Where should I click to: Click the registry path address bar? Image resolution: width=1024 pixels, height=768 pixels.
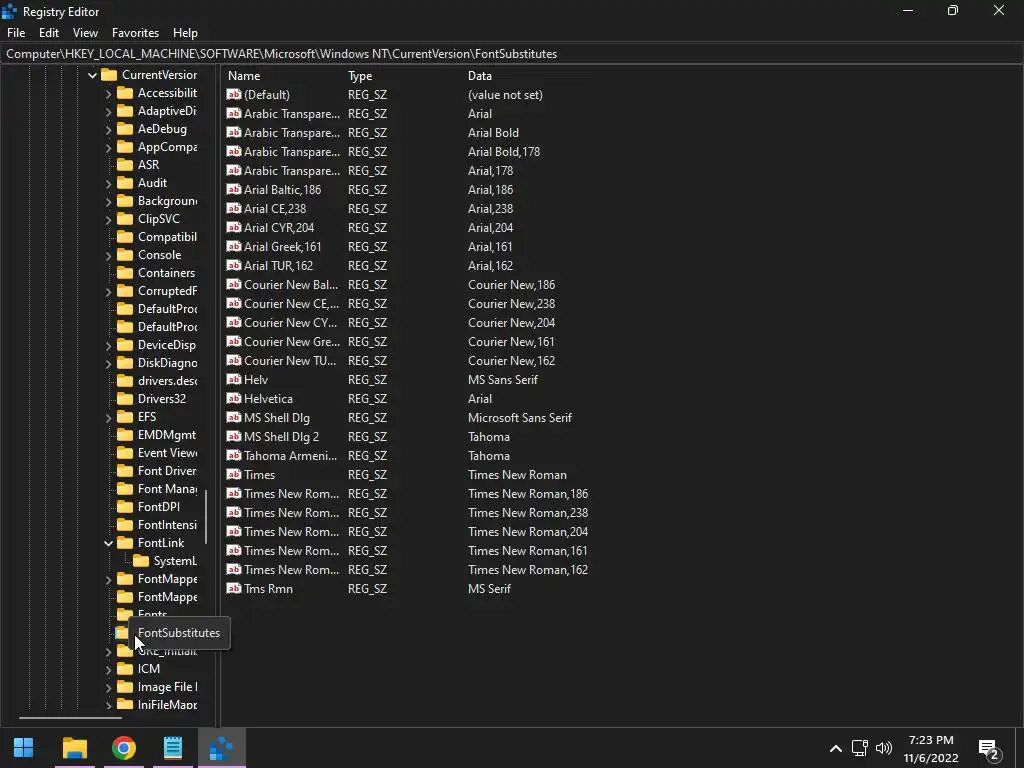512,54
